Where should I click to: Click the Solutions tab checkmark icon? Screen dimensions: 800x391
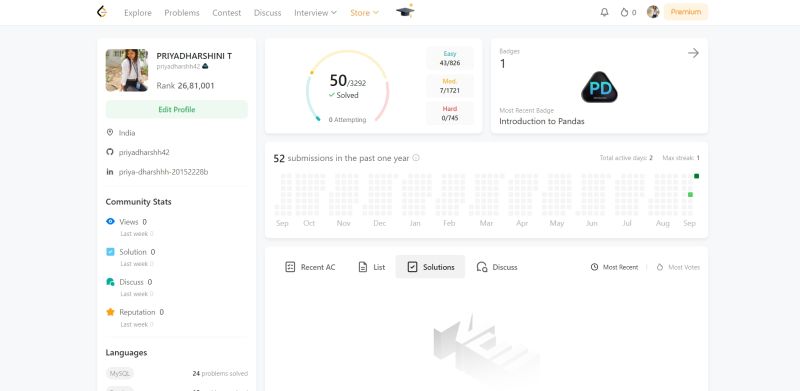pos(412,267)
